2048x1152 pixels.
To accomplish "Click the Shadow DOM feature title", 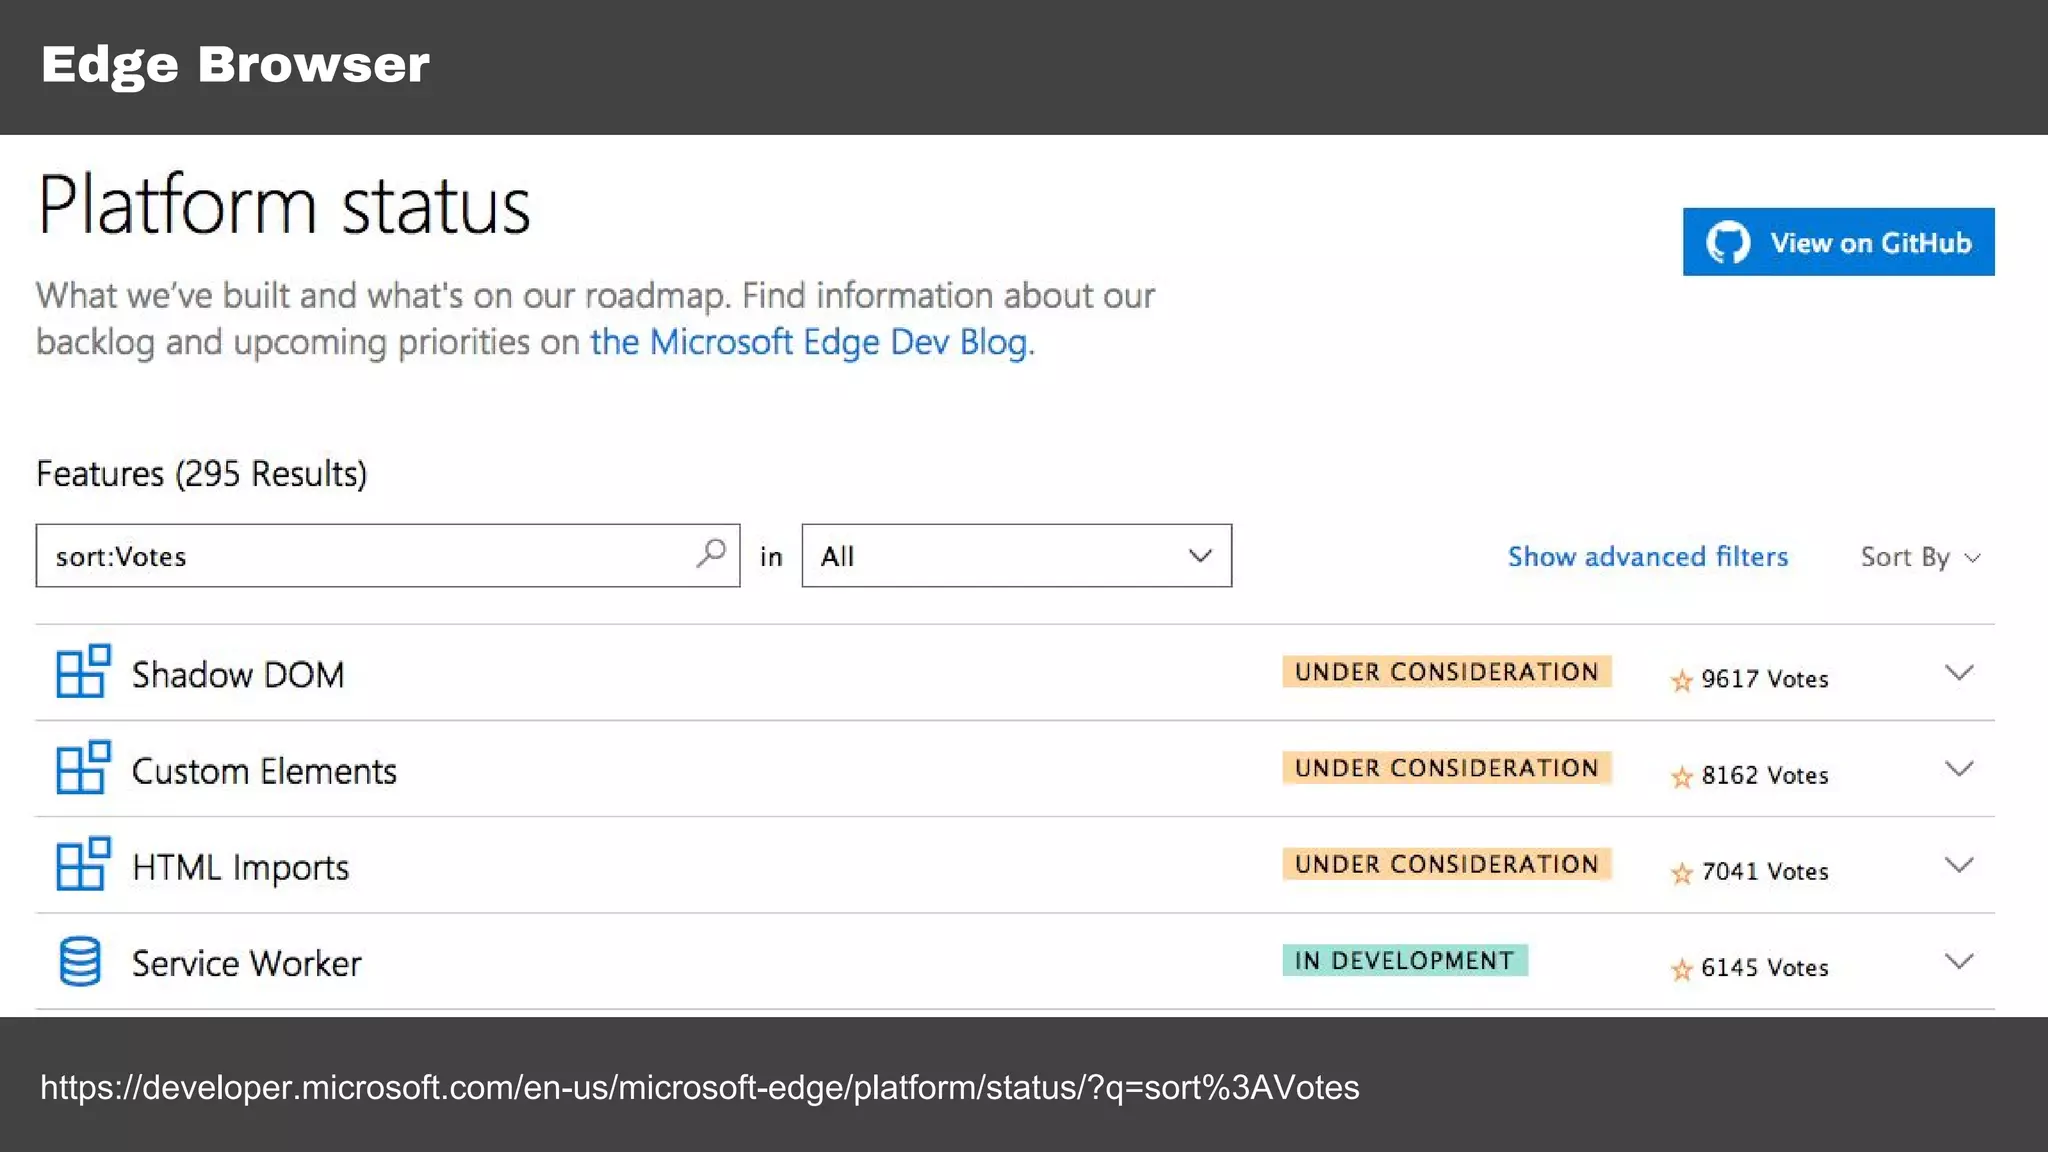I will pos(238,675).
